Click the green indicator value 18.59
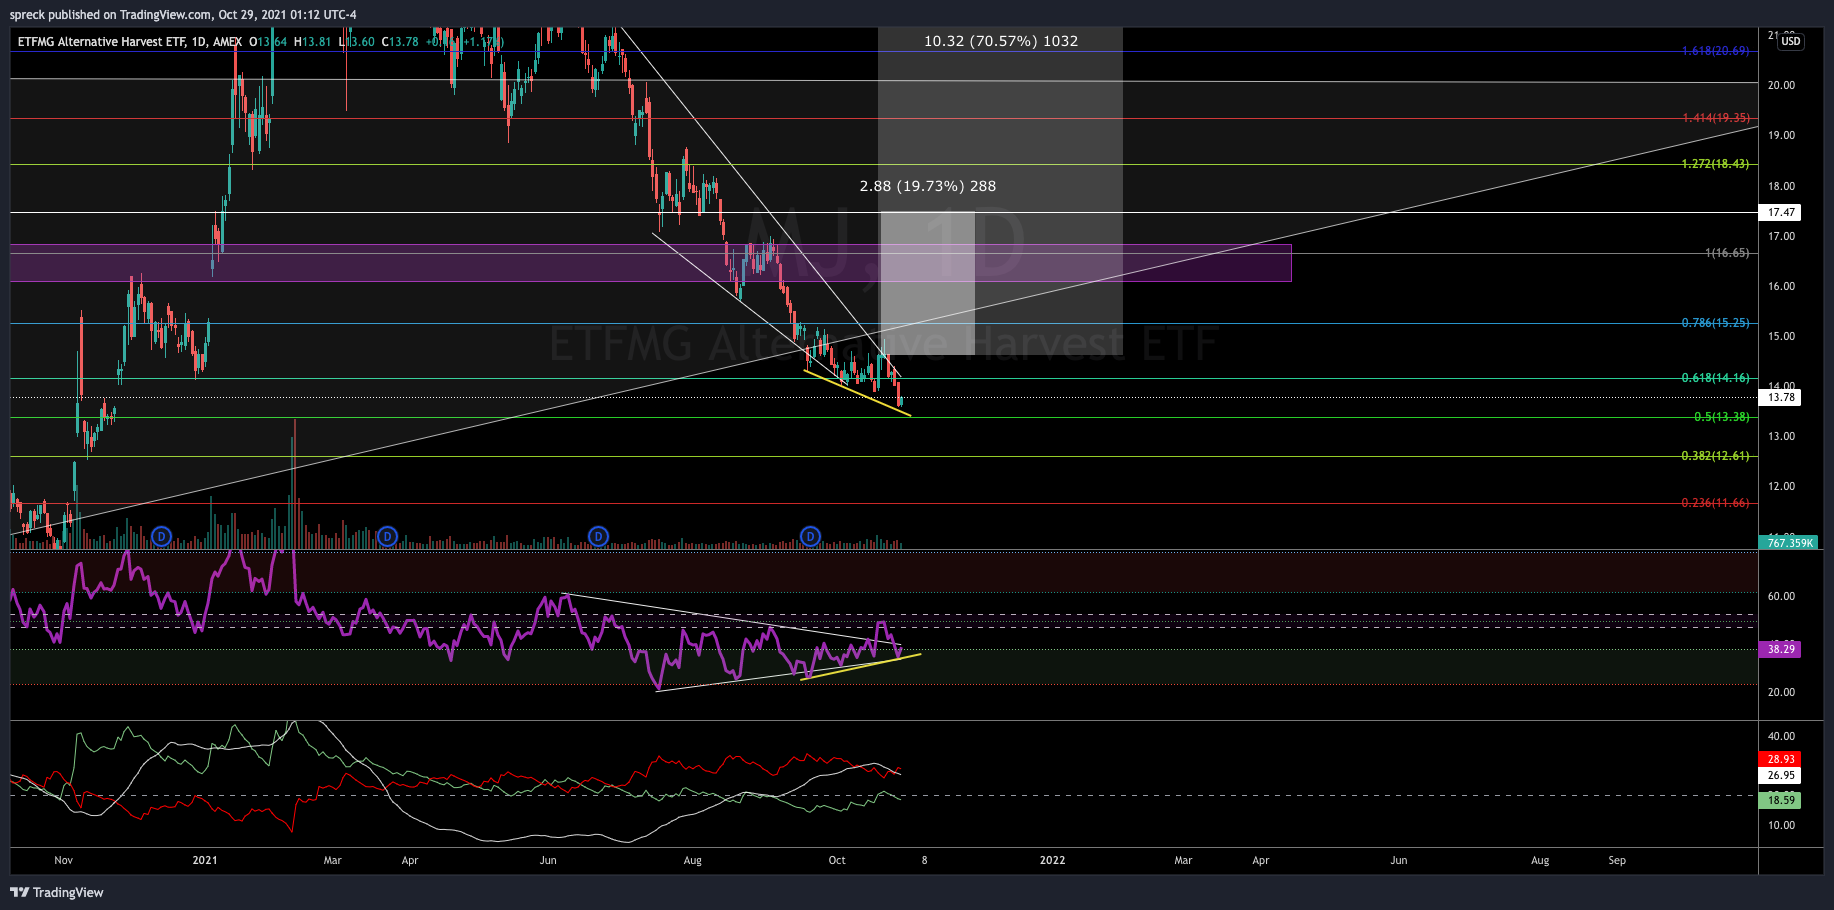 (1781, 800)
